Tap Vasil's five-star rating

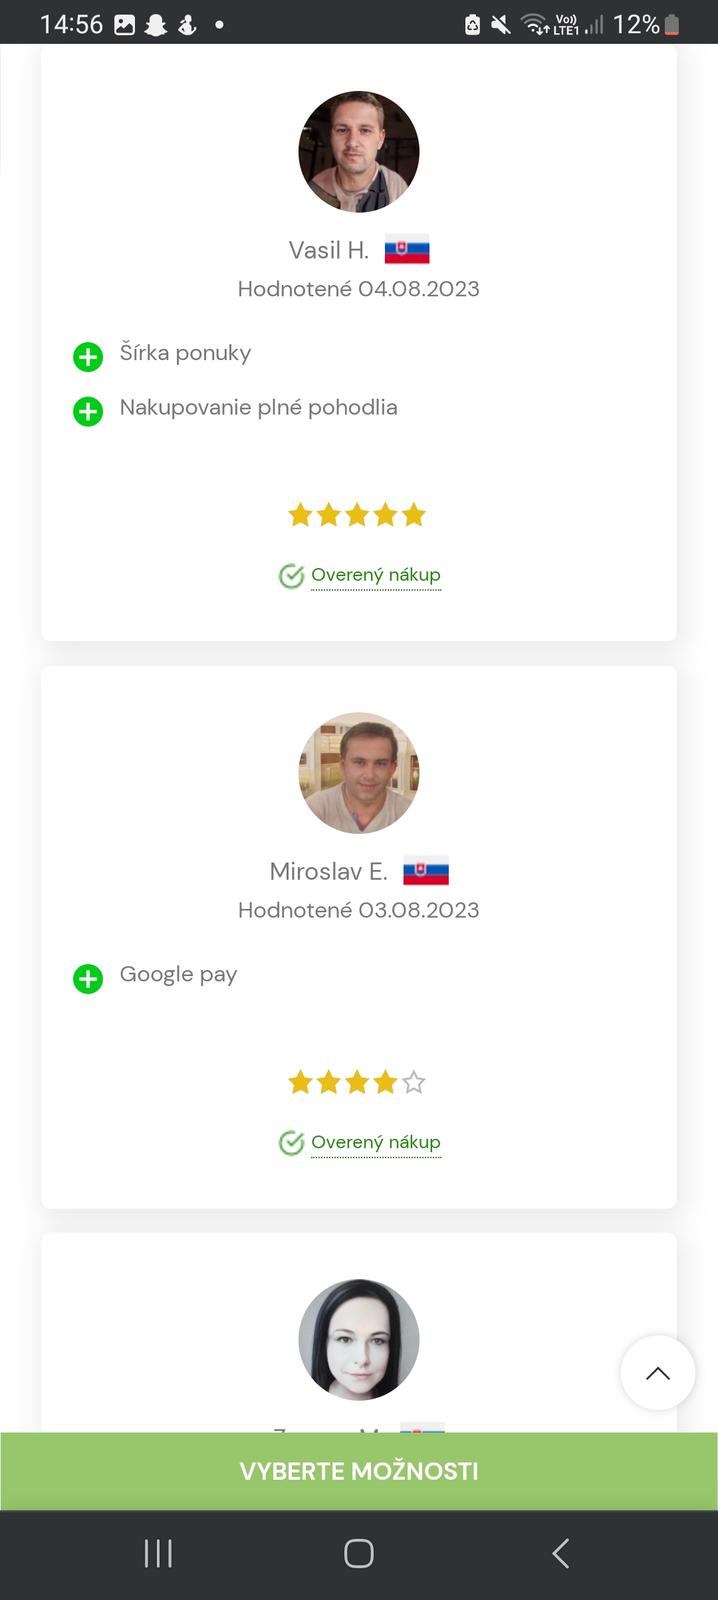point(357,515)
